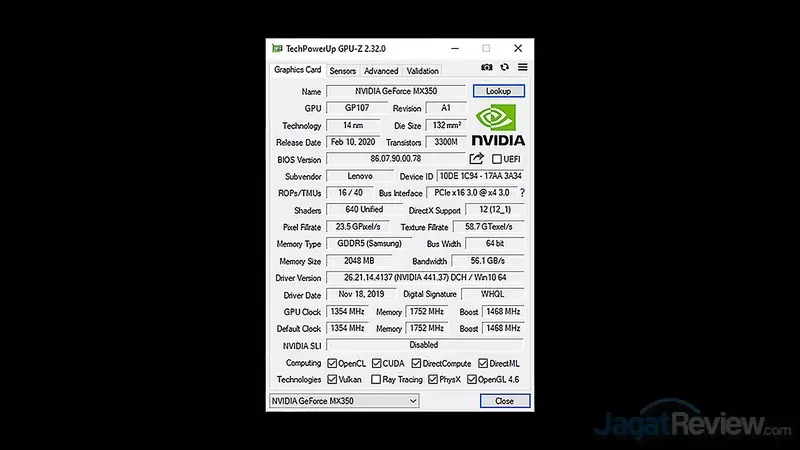Click the Texture Fillrate value 58.7 GTexel/s

pyautogui.click(x=489, y=227)
